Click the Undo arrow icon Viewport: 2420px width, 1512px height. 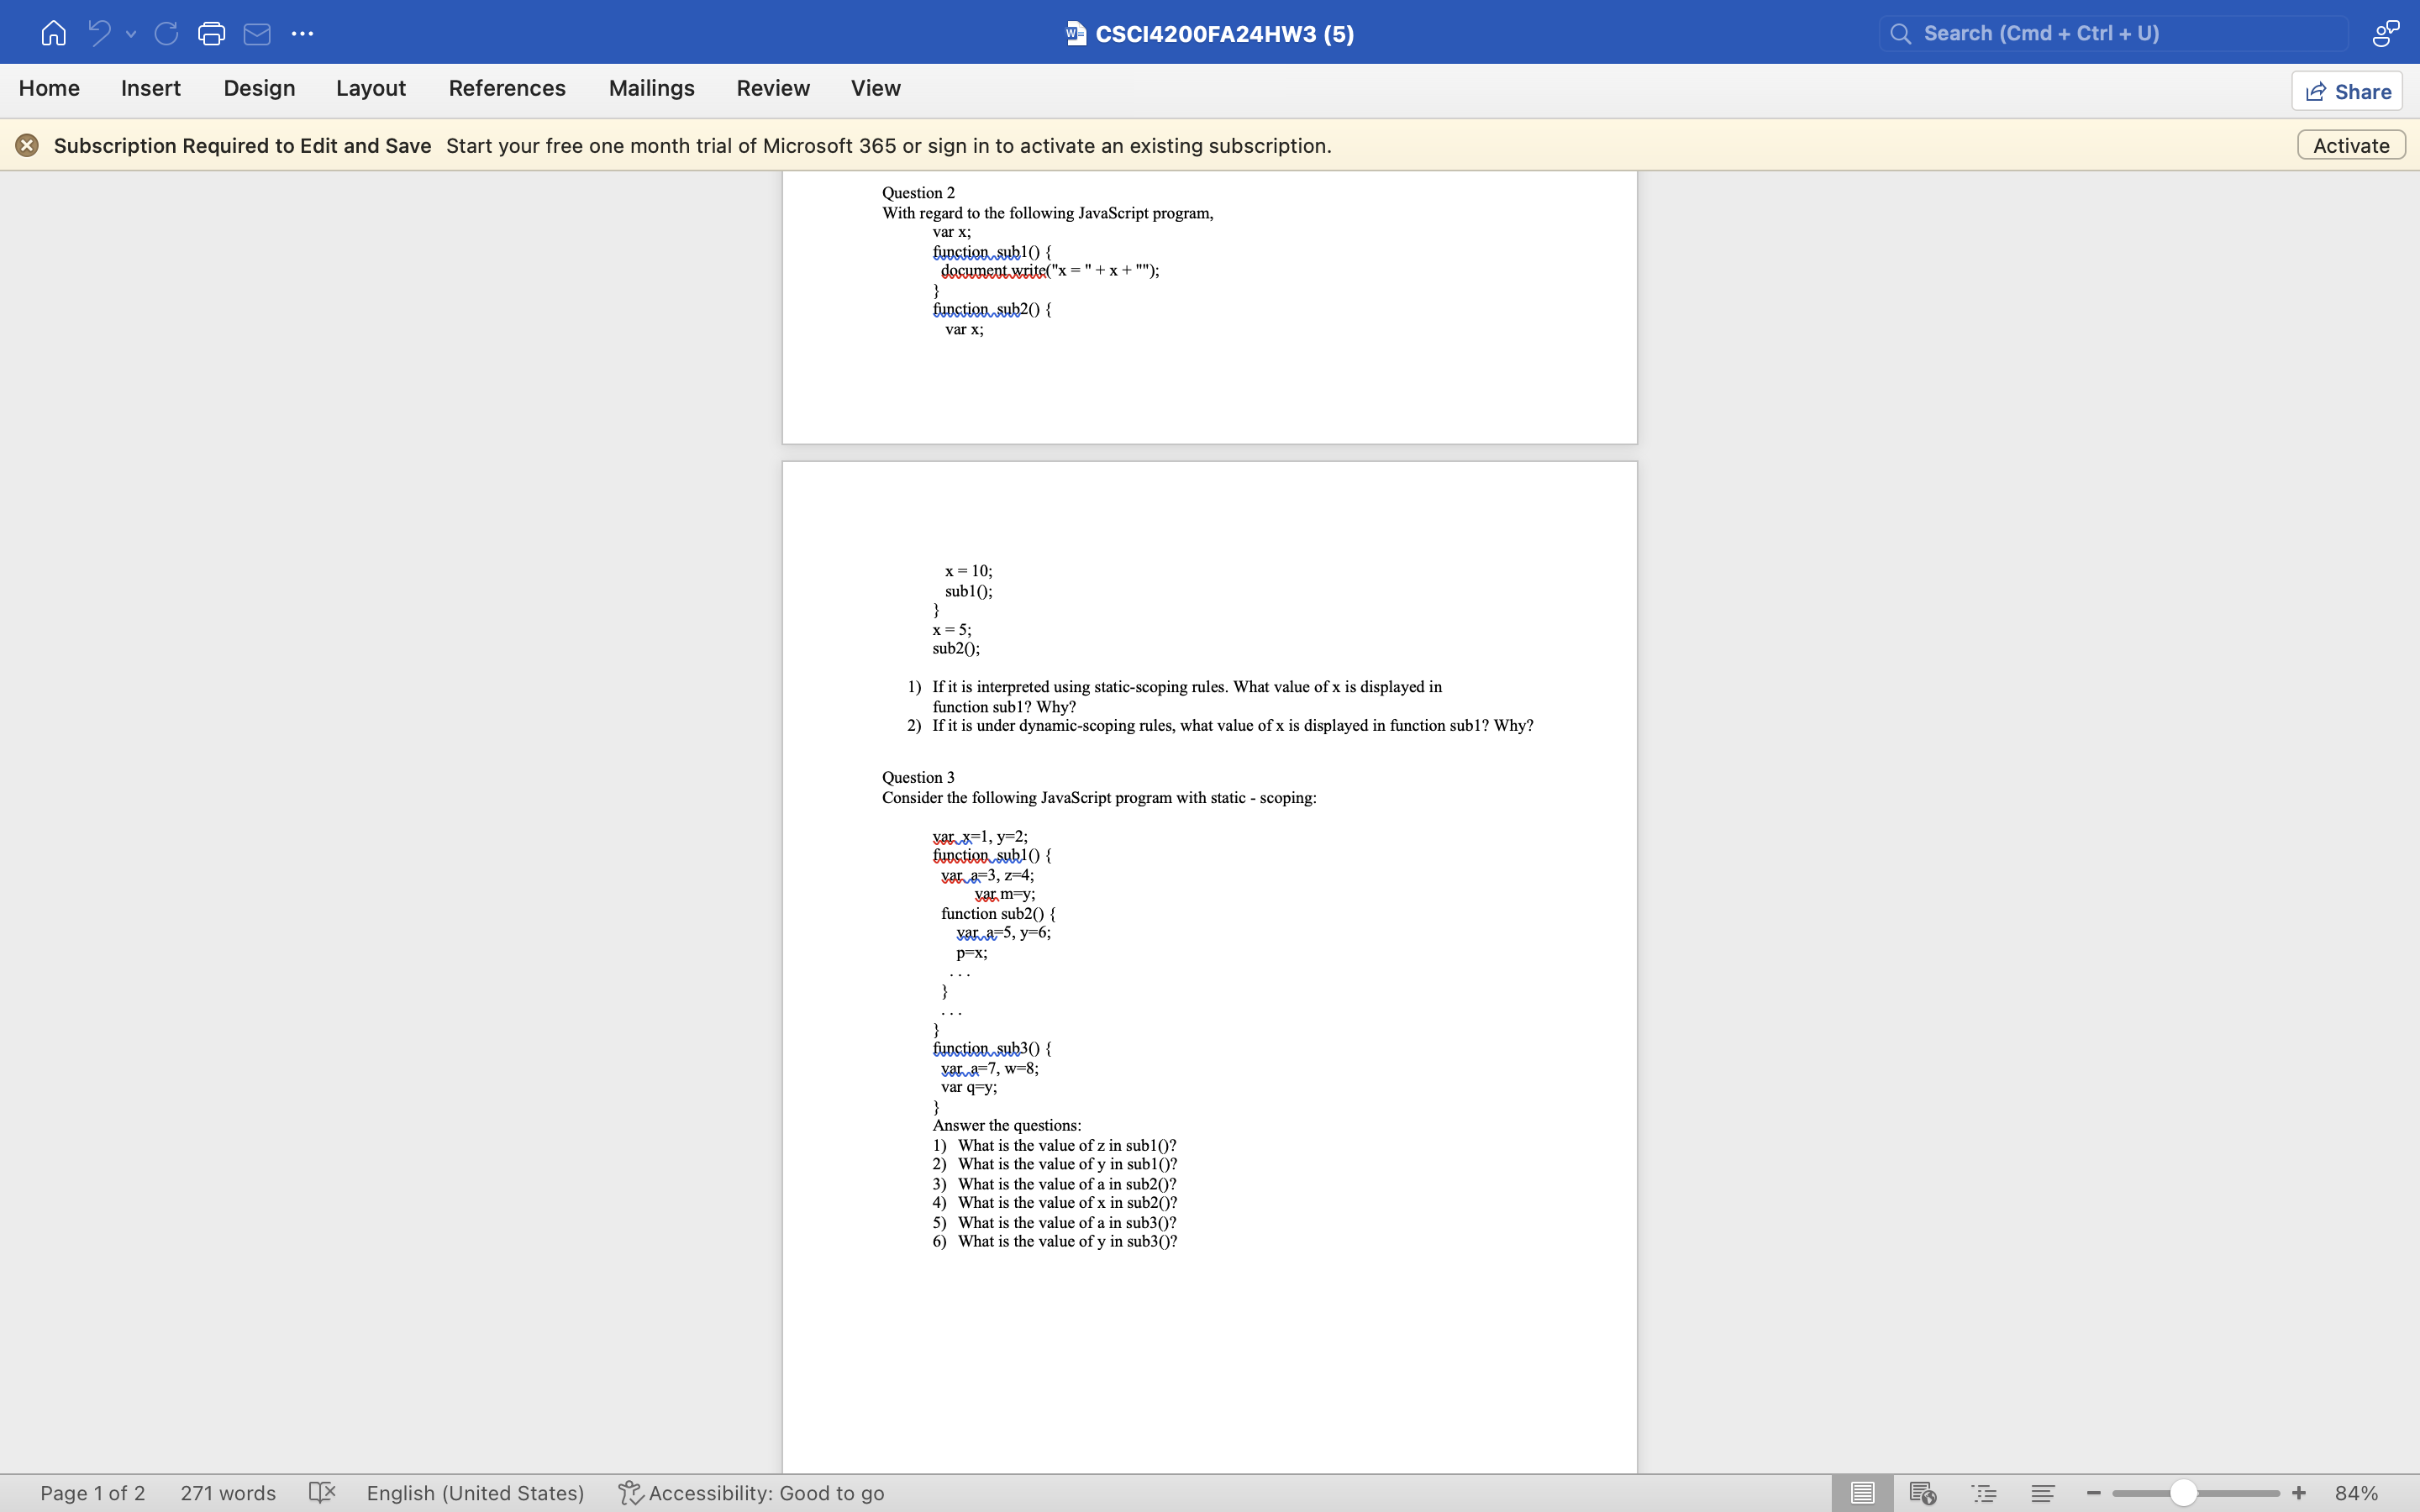pyautogui.click(x=99, y=33)
